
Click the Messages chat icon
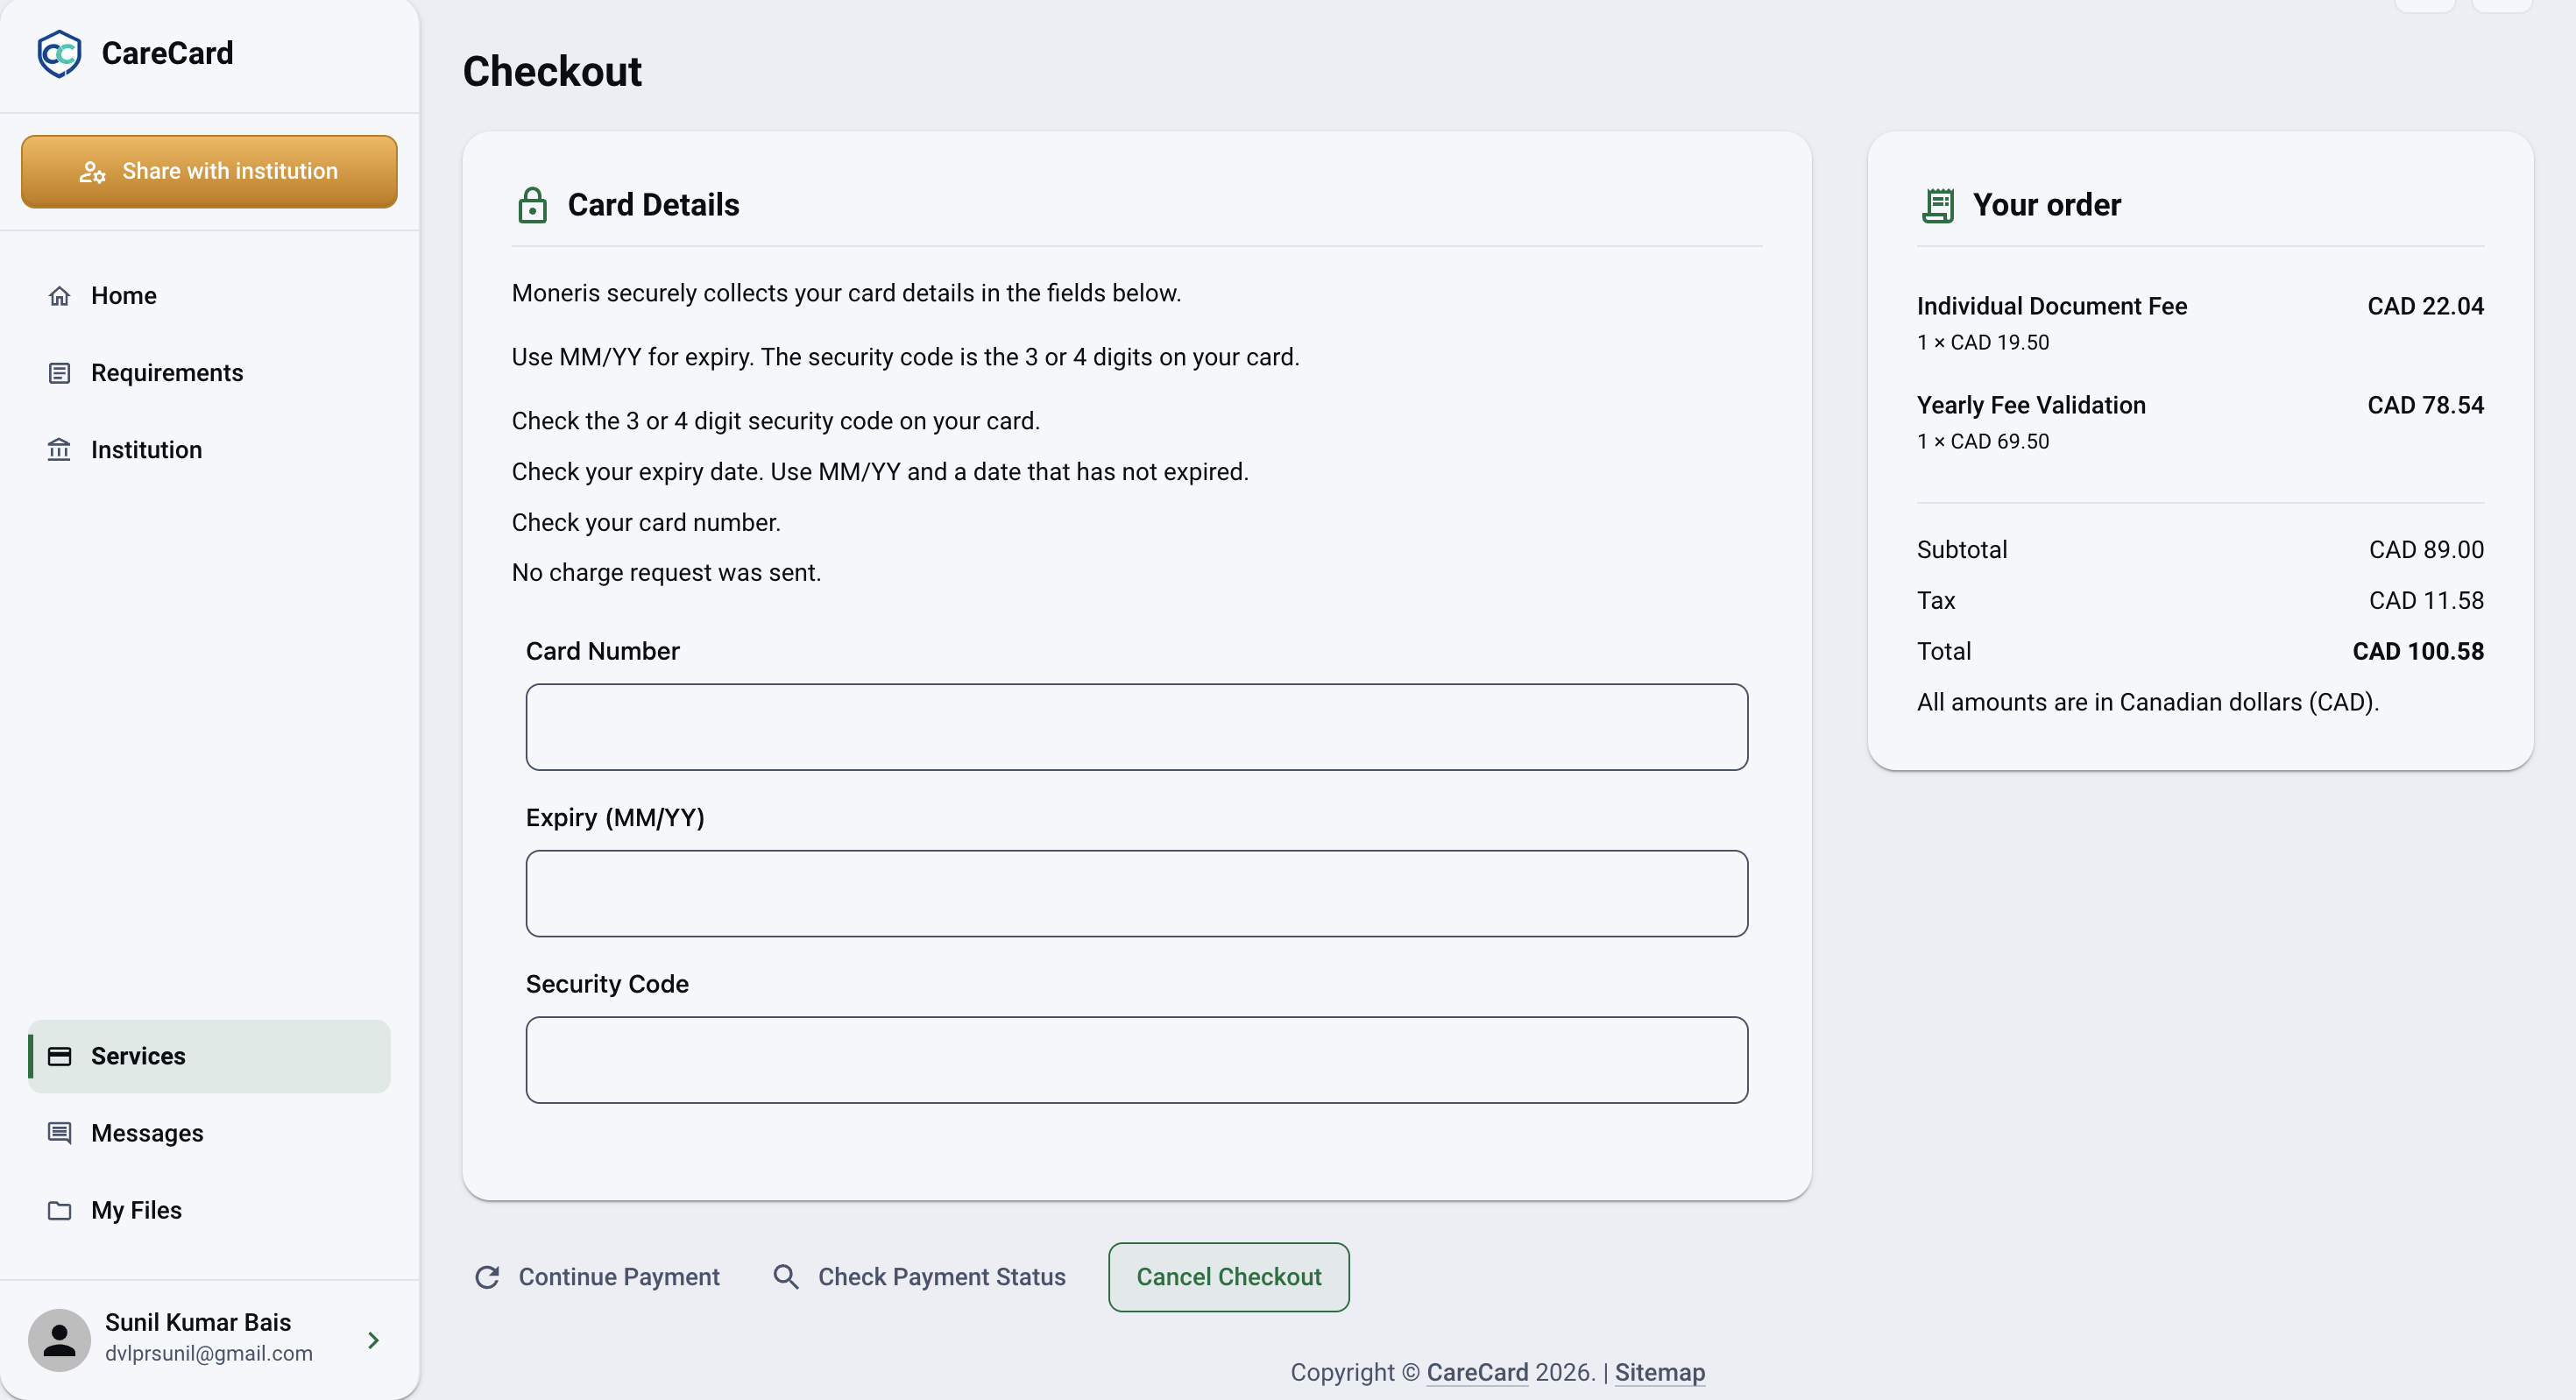point(59,1133)
